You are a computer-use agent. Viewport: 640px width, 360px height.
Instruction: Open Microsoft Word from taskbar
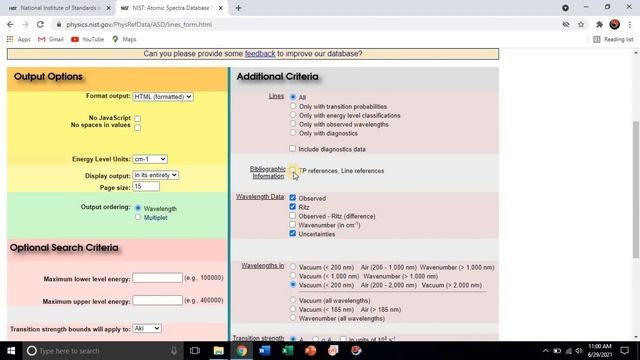[264, 351]
